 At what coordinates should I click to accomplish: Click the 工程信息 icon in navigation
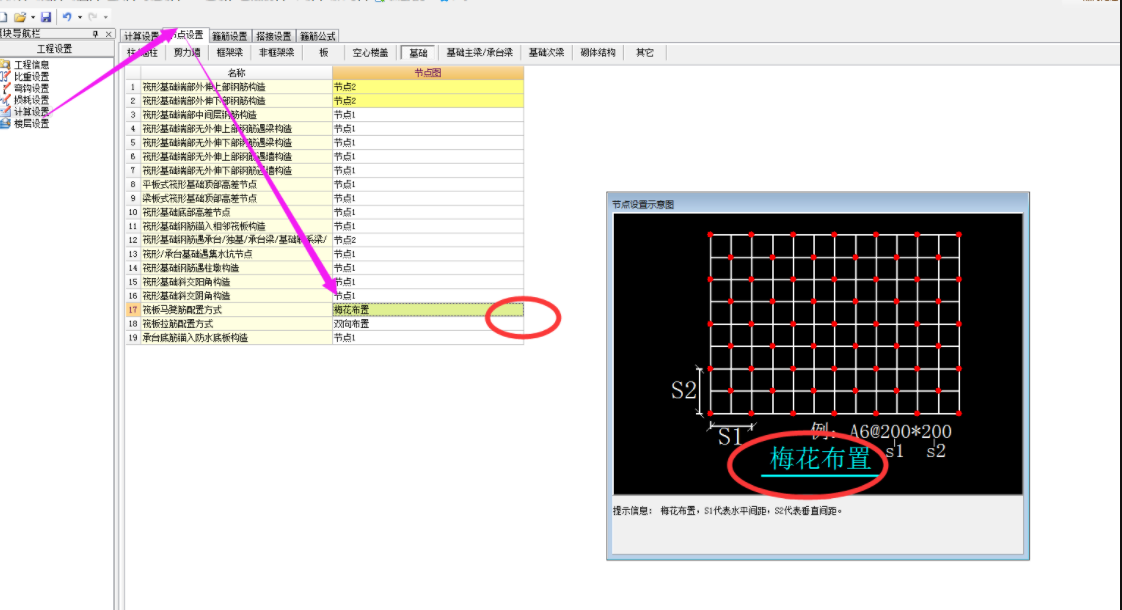(6, 64)
